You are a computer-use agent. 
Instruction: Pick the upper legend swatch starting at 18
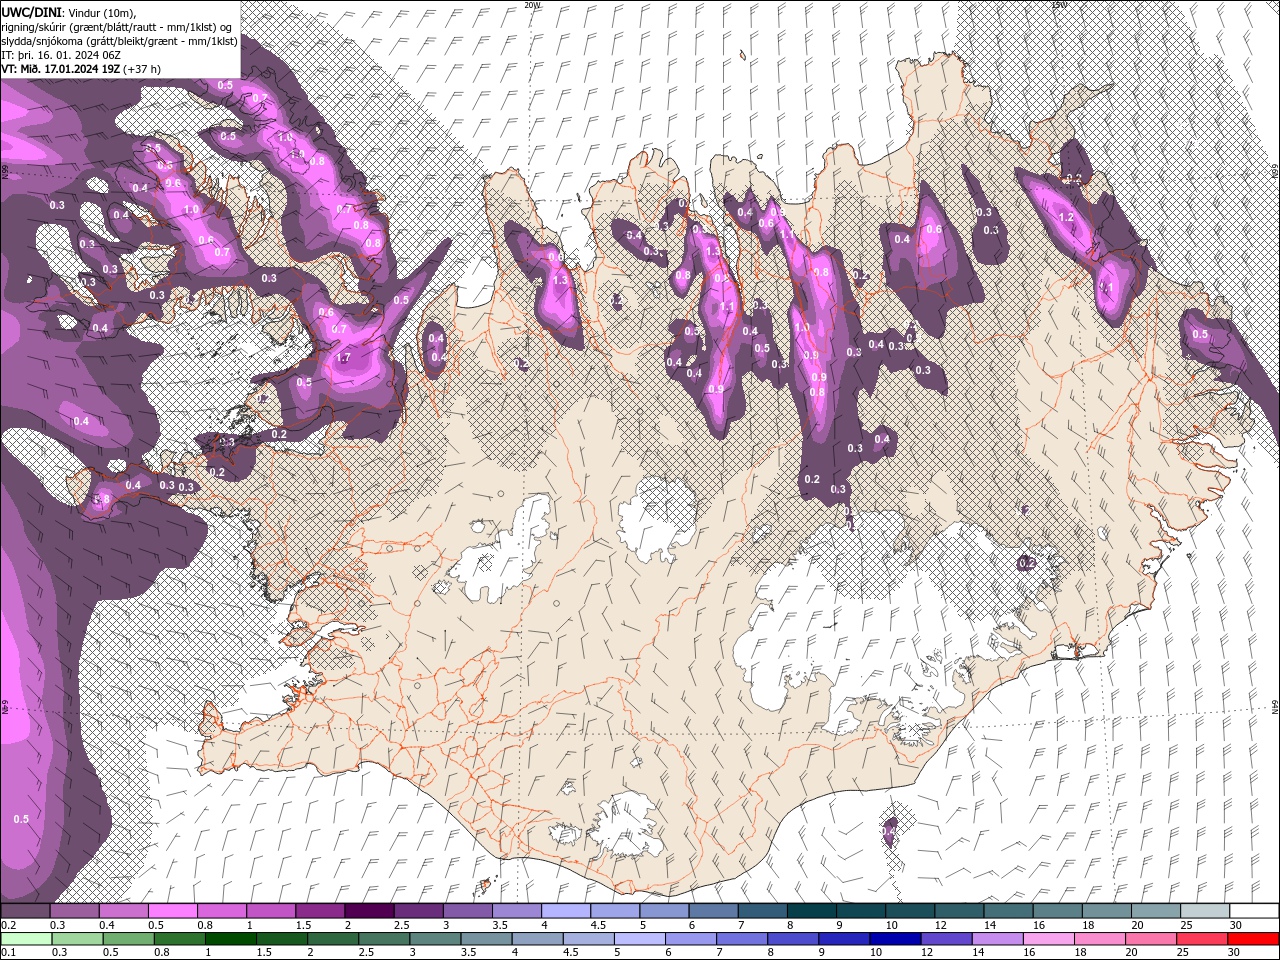1107,911
